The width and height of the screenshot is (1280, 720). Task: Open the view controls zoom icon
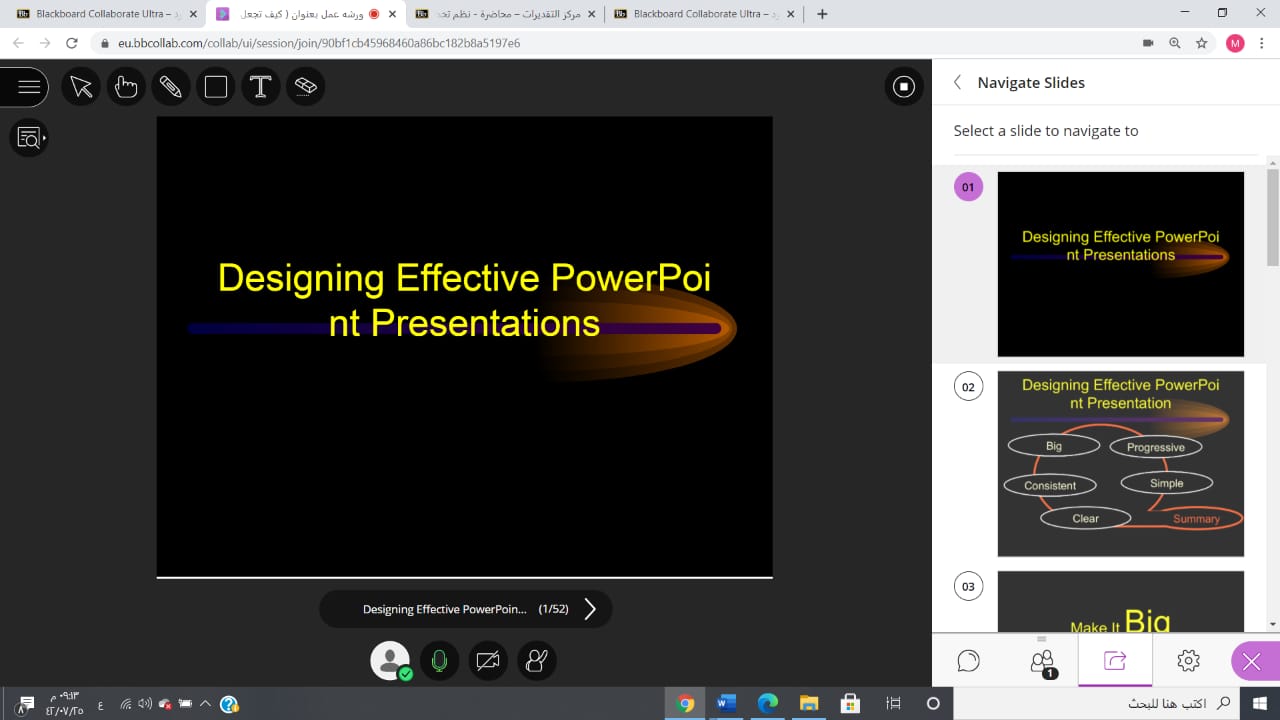[x=29, y=138]
